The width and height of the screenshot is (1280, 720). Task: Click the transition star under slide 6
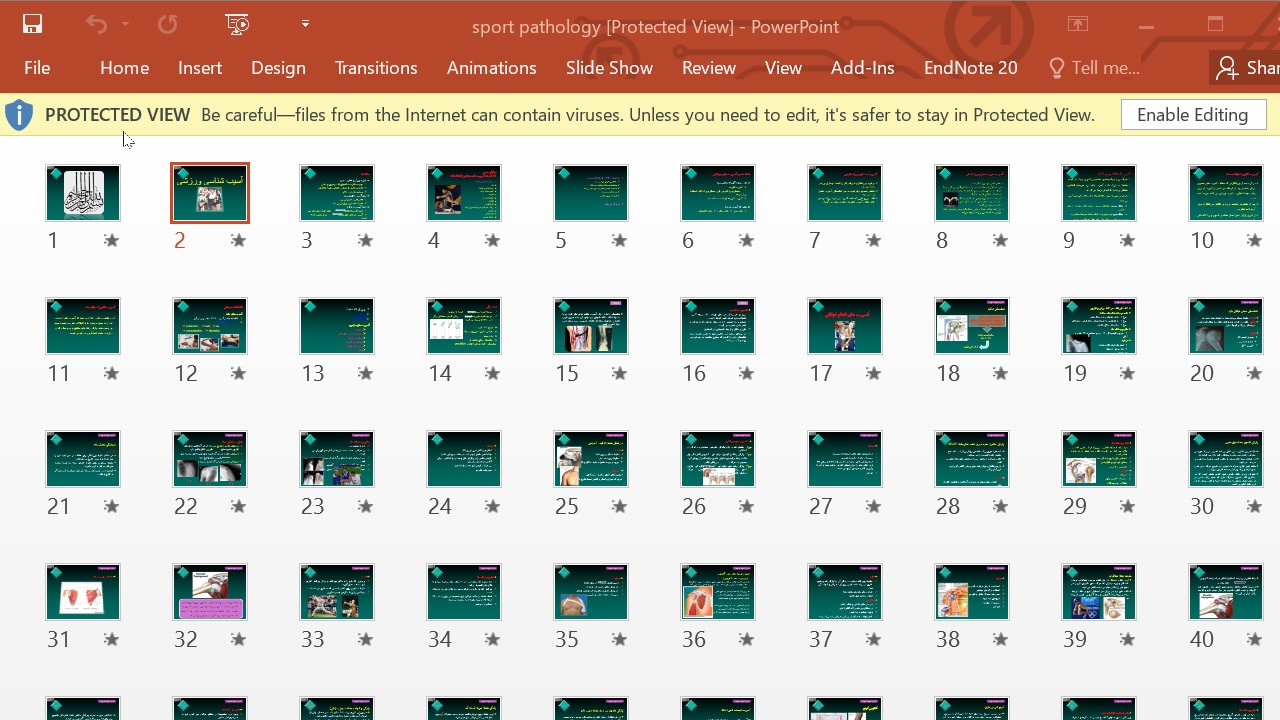click(x=746, y=240)
